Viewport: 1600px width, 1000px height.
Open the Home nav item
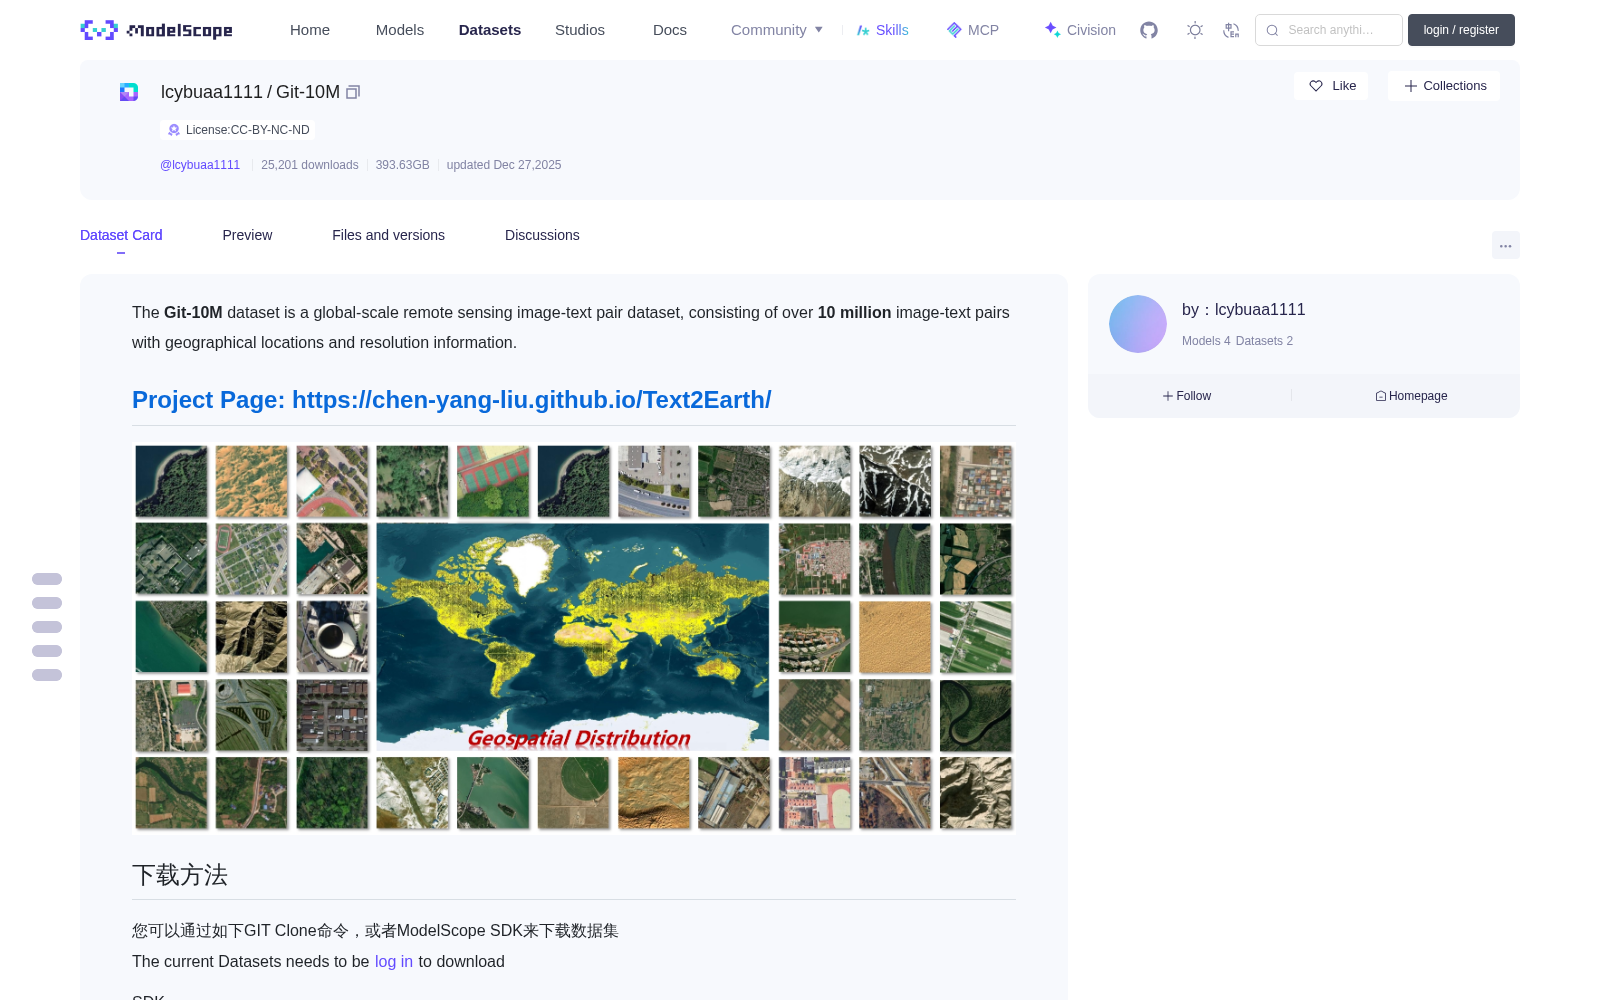pos(310,30)
